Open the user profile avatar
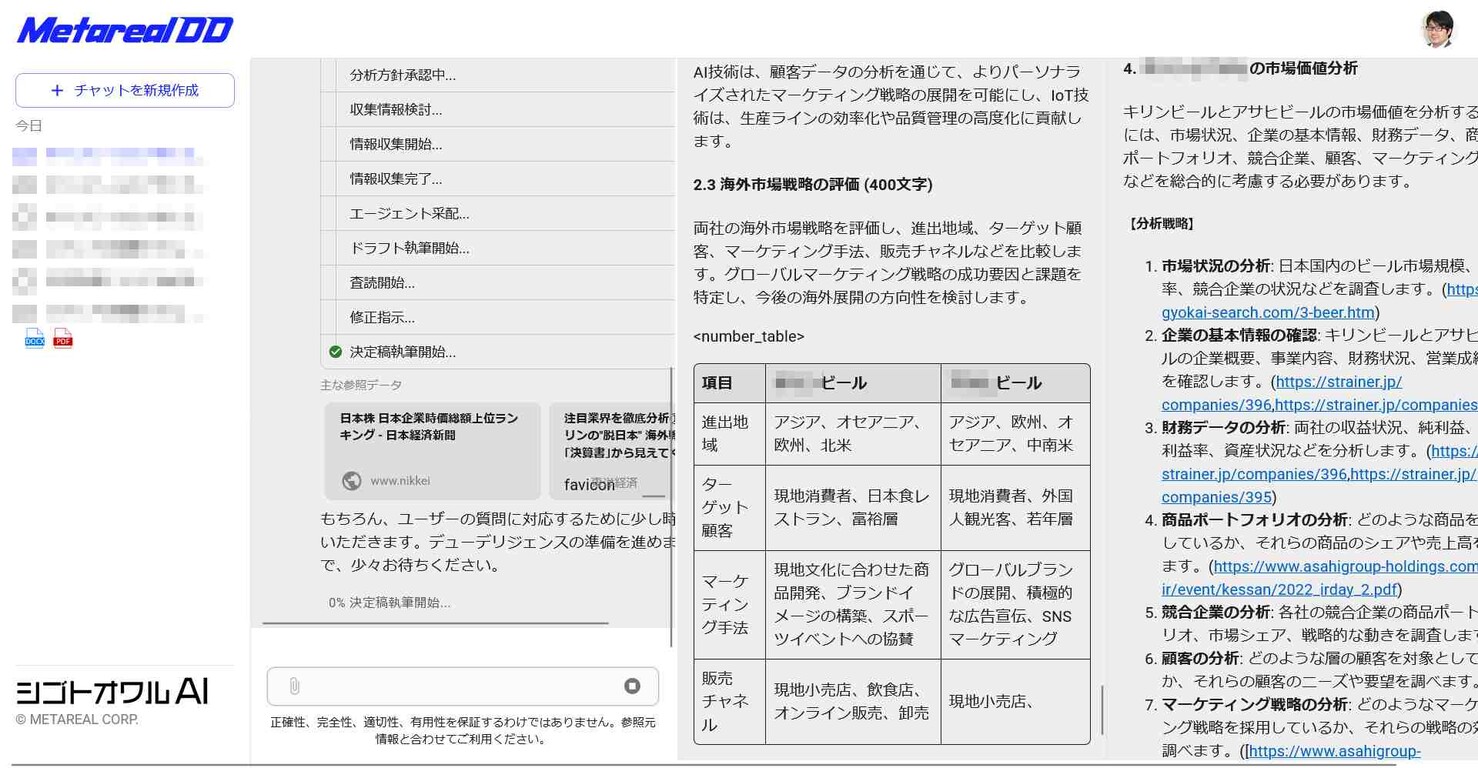The image size is (1478, 768). 1438,29
